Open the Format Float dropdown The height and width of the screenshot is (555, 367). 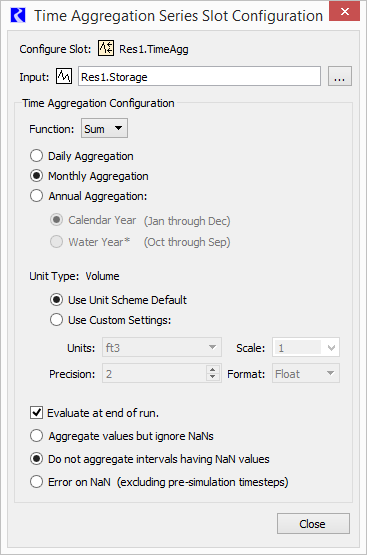tap(306, 373)
